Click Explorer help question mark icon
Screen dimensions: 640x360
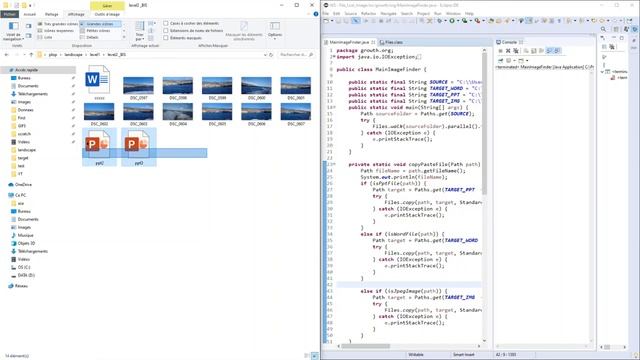tap(316, 14)
